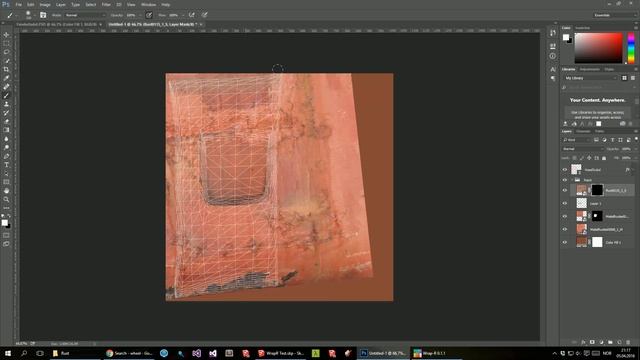Select the History Brush tool
The height and width of the screenshot is (360, 640).
tap(6, 113)
